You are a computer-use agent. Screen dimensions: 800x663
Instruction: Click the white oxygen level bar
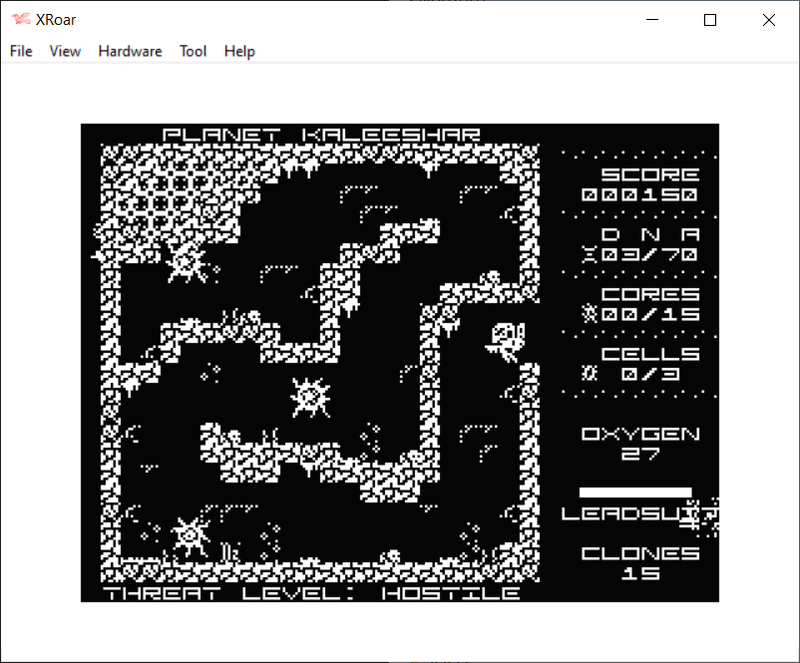pos(636,492)
